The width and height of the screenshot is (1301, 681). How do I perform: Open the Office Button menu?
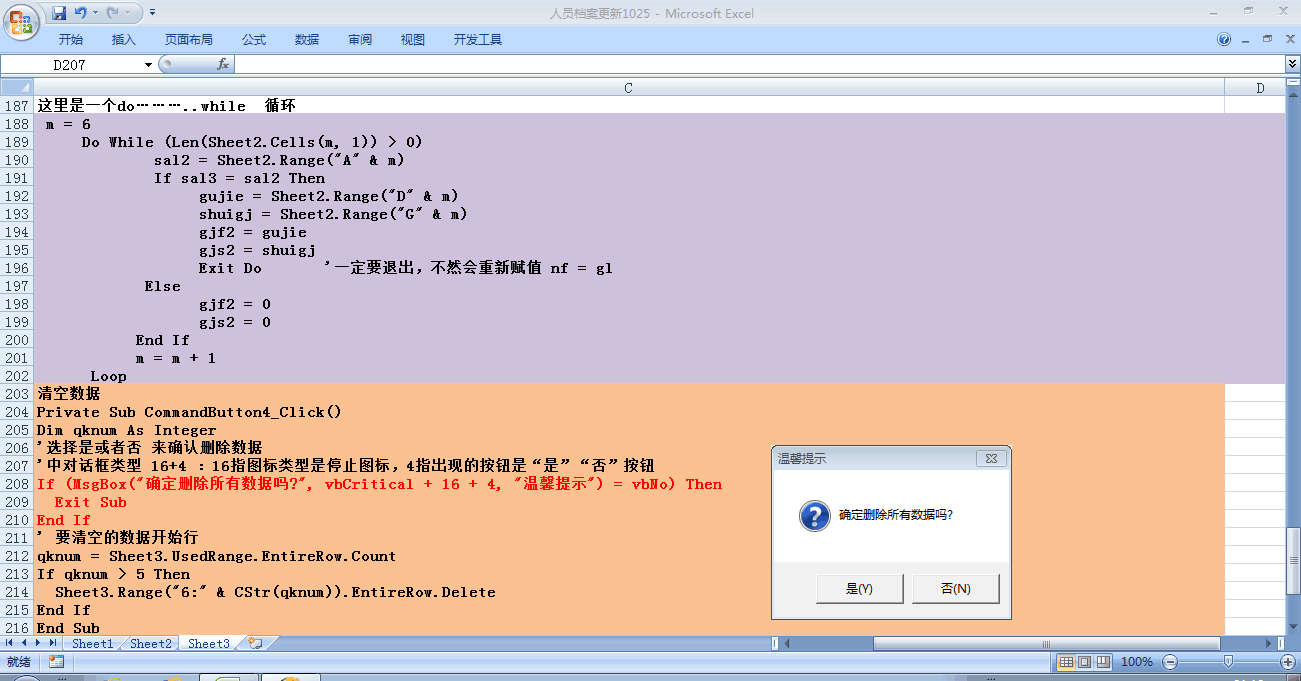(21, 20)
